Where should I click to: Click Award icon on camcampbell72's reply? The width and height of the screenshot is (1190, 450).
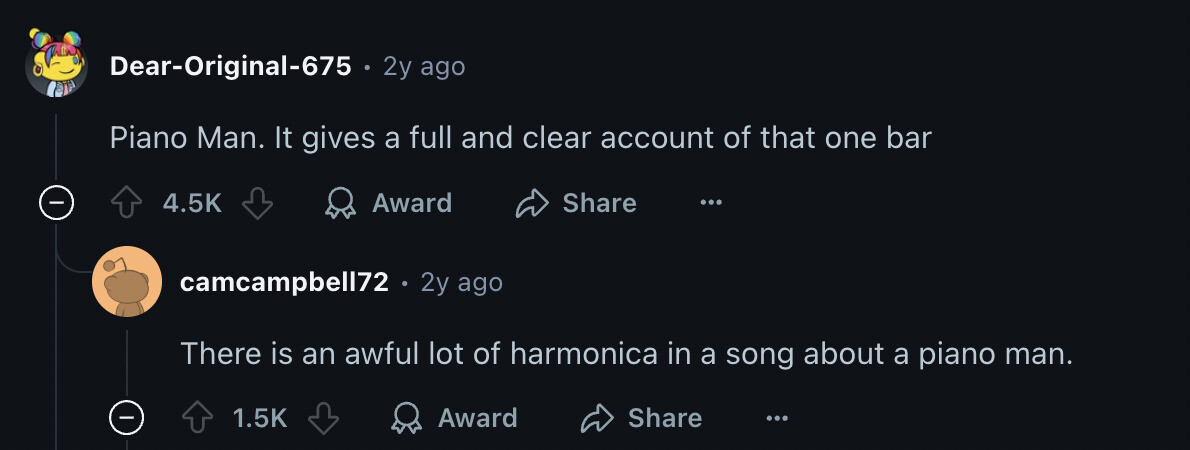point(406,418)
